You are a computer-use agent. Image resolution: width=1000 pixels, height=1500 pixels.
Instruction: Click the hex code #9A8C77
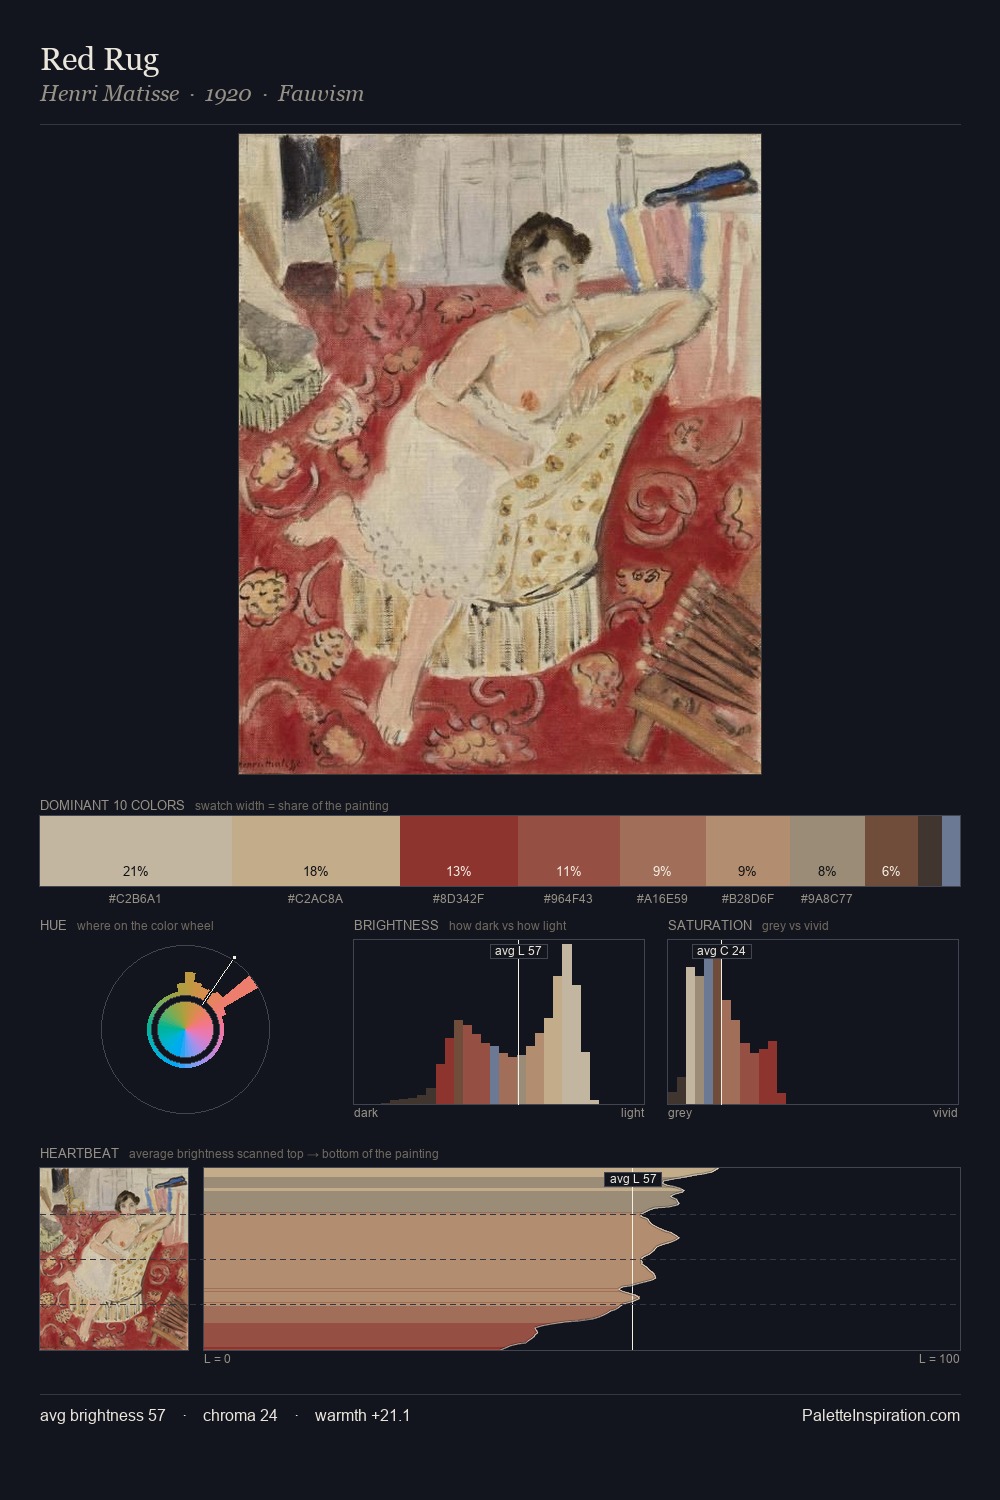point(826,899)
